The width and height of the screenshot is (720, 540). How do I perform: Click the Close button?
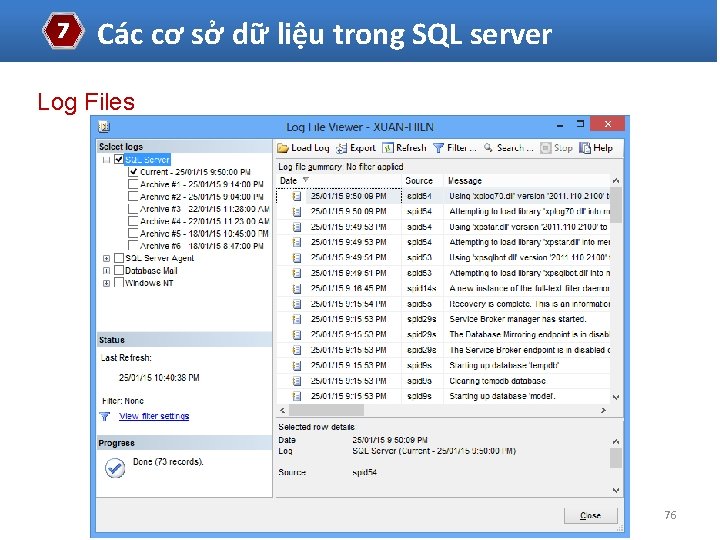click(591, 516)
